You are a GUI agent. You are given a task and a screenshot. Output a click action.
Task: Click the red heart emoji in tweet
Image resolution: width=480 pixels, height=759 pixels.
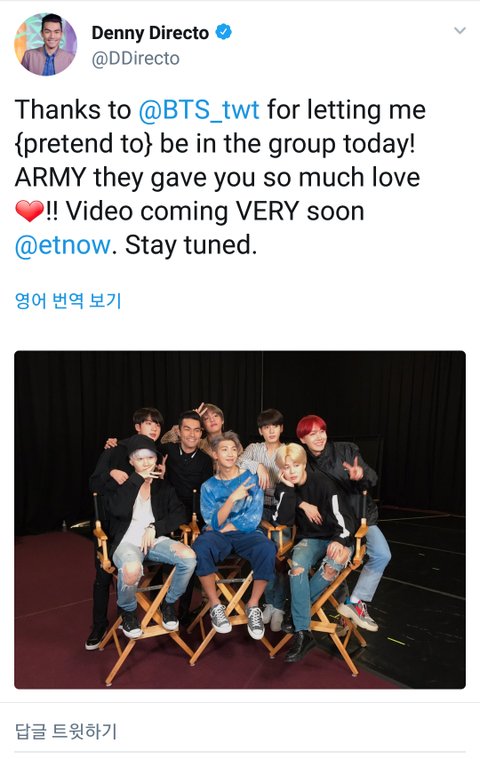pos(30,212)
